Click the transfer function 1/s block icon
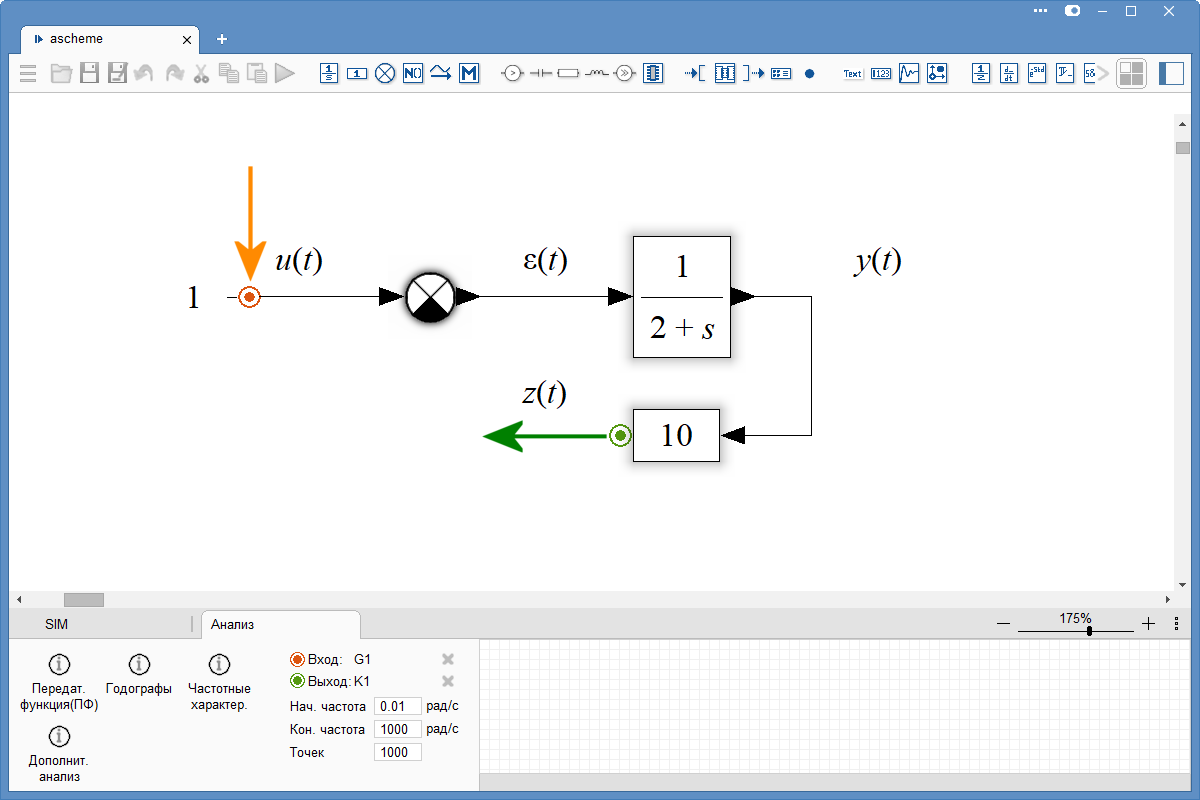 point(329,73)
